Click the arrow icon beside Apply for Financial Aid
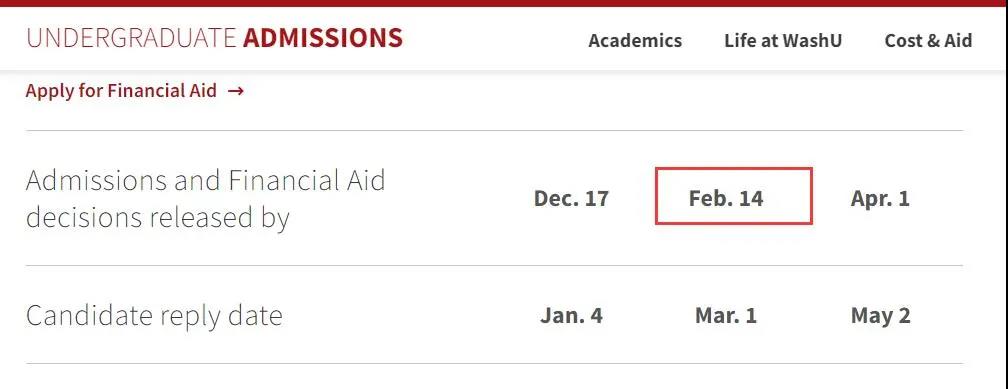1008x389 pixels. (x=235, y=91)
